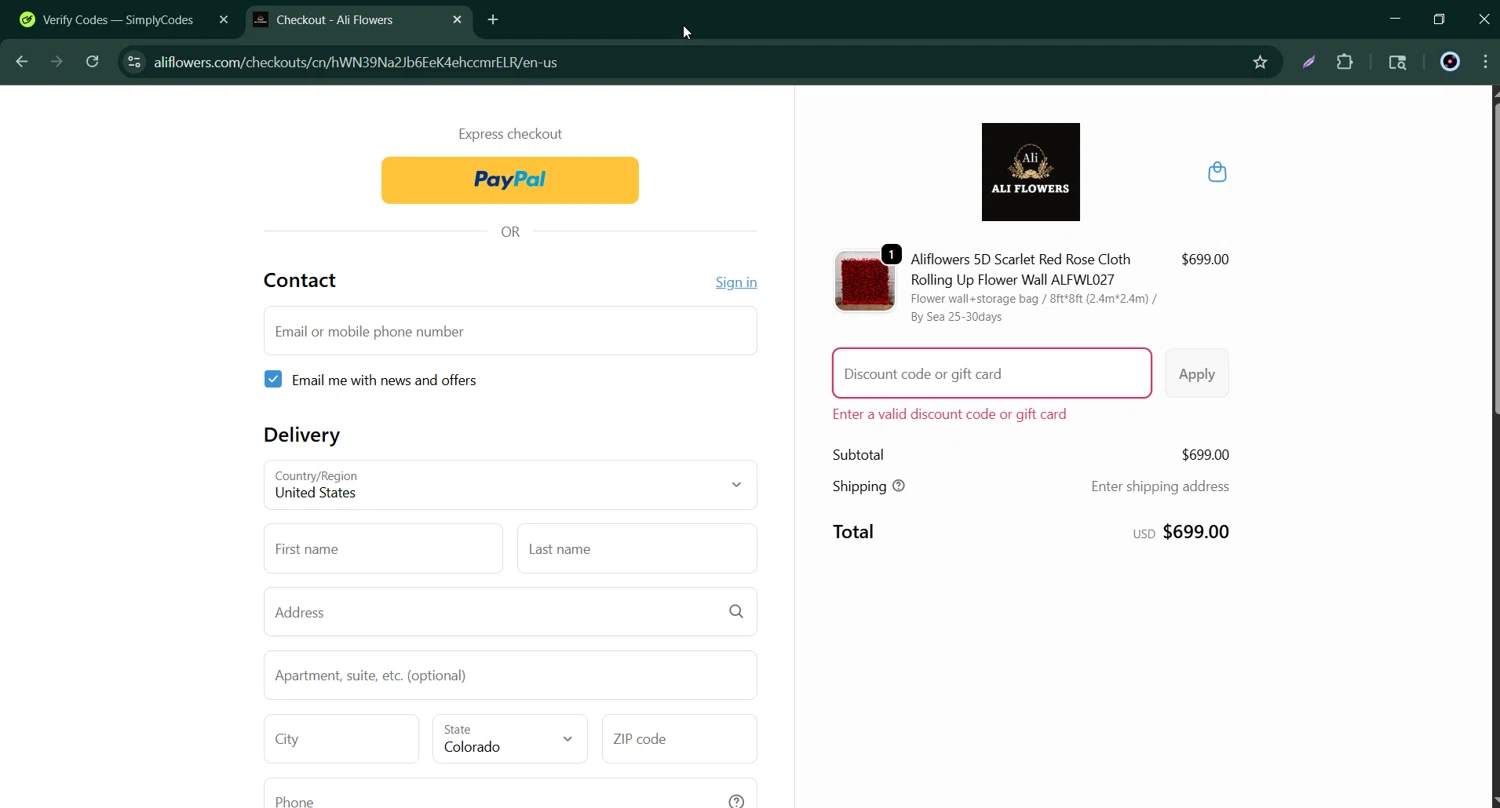The height and width of the screenshot is (808, 1500).
Task: Click the Sign in link
Action: click(x=736, y=282)
